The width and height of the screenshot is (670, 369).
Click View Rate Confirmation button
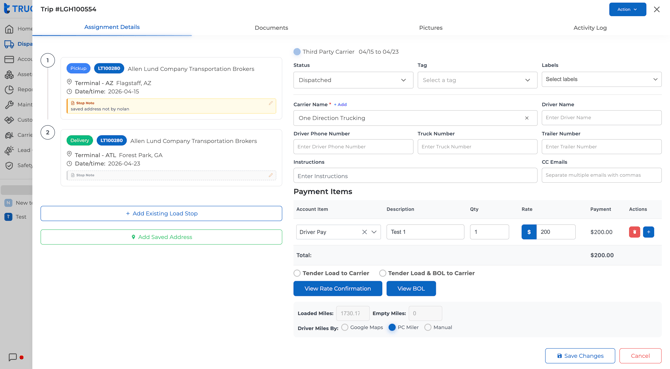click(338, 289)
